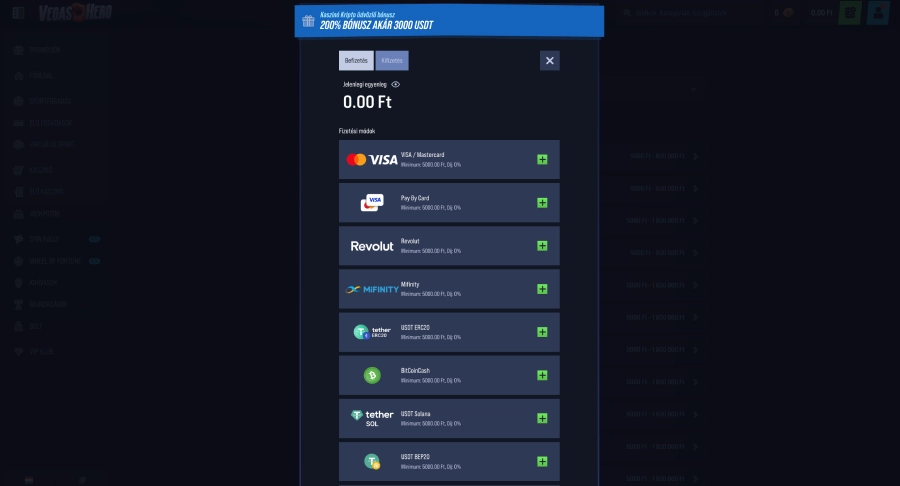Expand BitCoinCash with its green plus

point(542,375)
